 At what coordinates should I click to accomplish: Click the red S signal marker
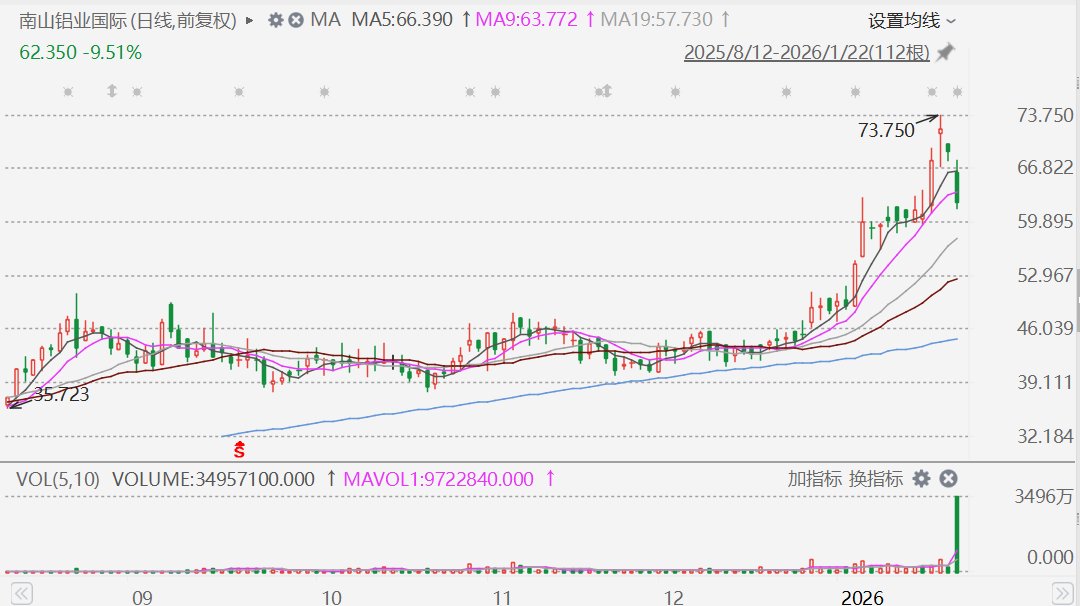pos(239,450)
